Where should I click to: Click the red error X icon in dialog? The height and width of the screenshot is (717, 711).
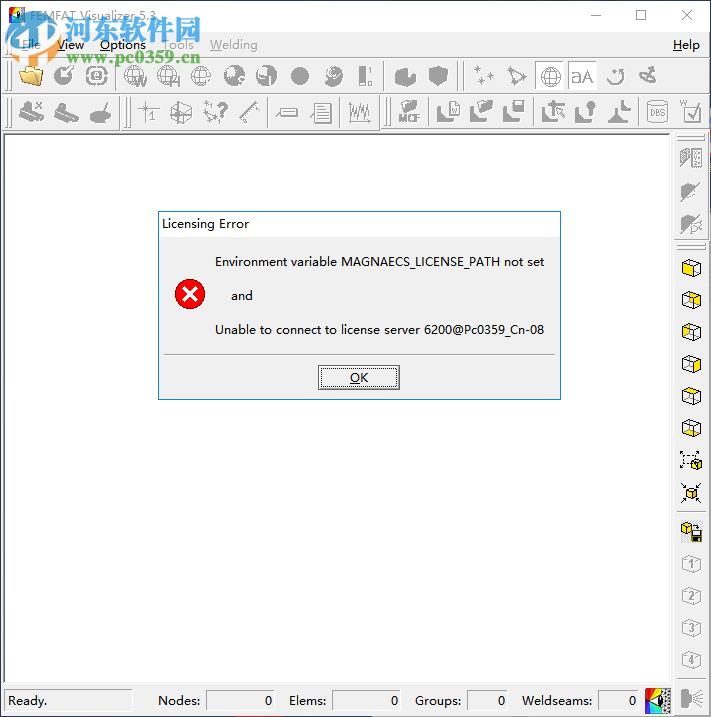coord(190,294)
